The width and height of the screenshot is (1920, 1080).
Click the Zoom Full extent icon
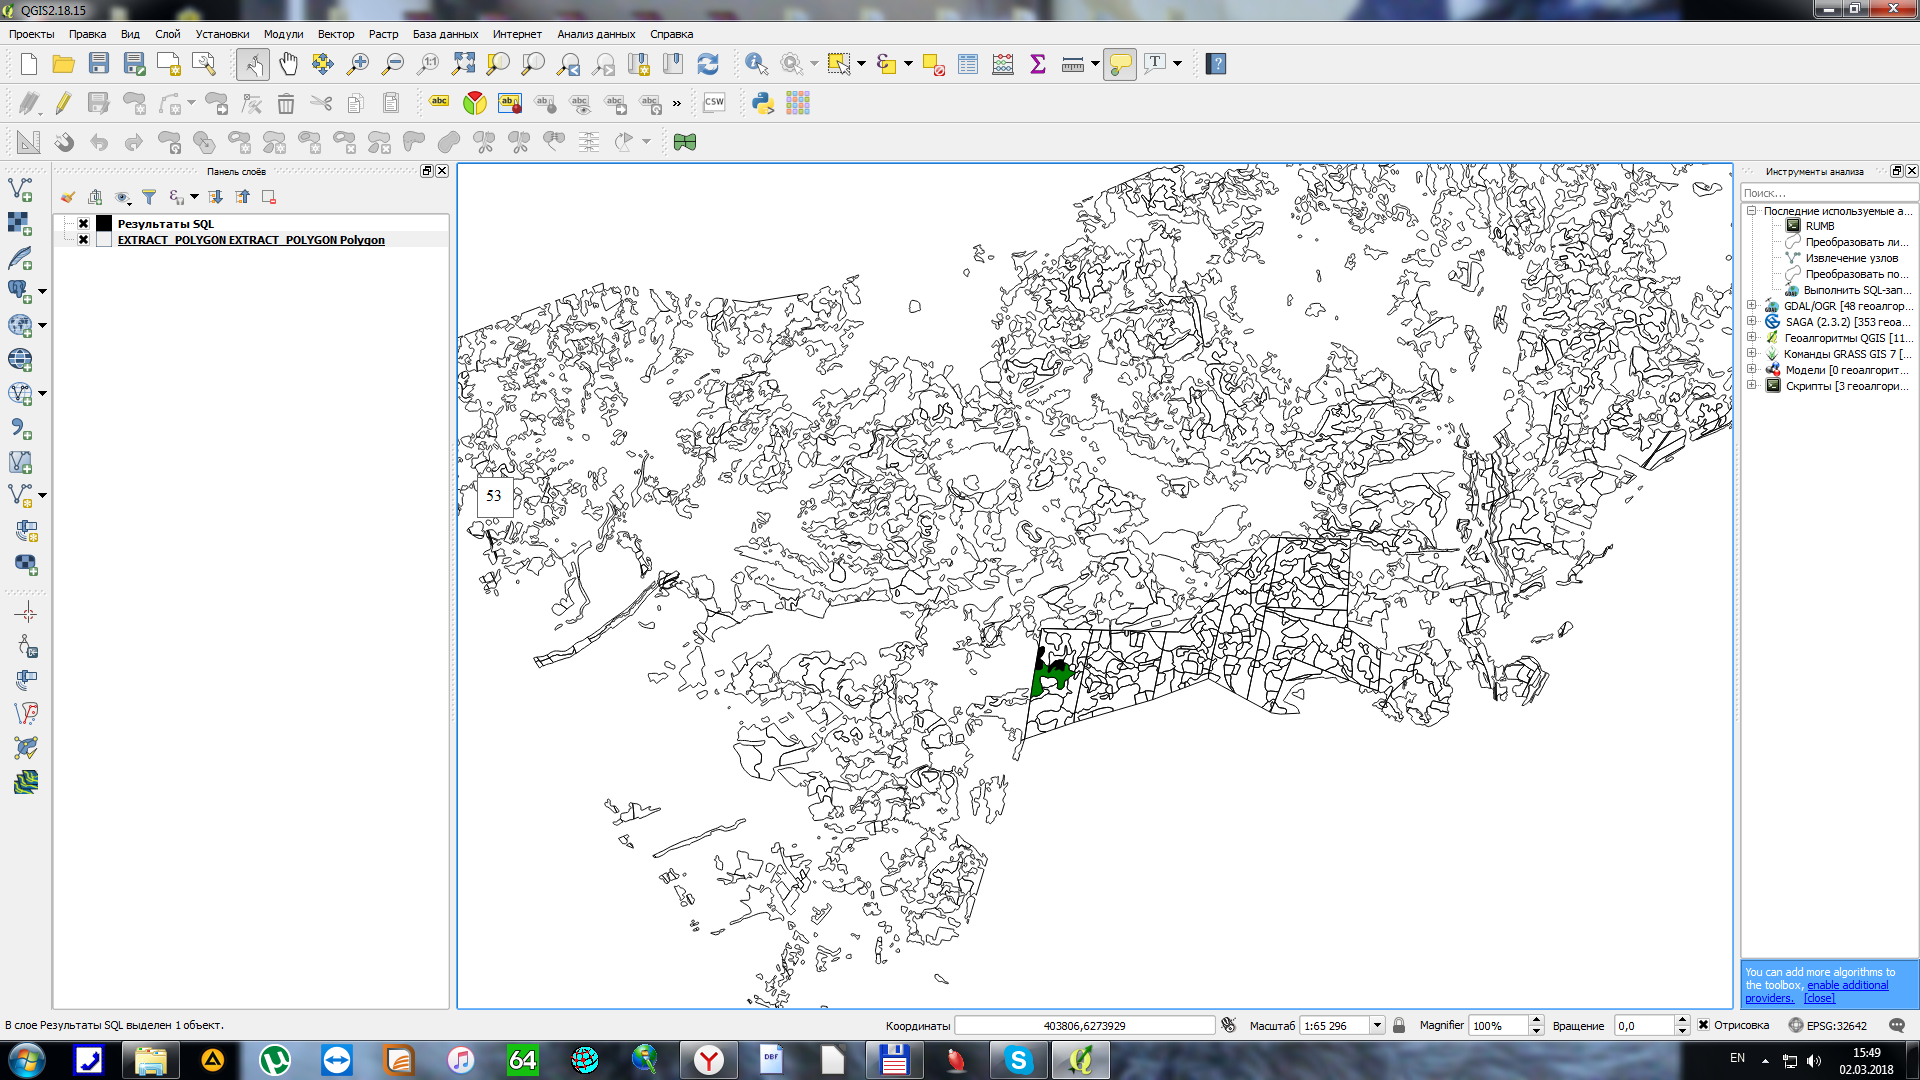coord(463,64)
